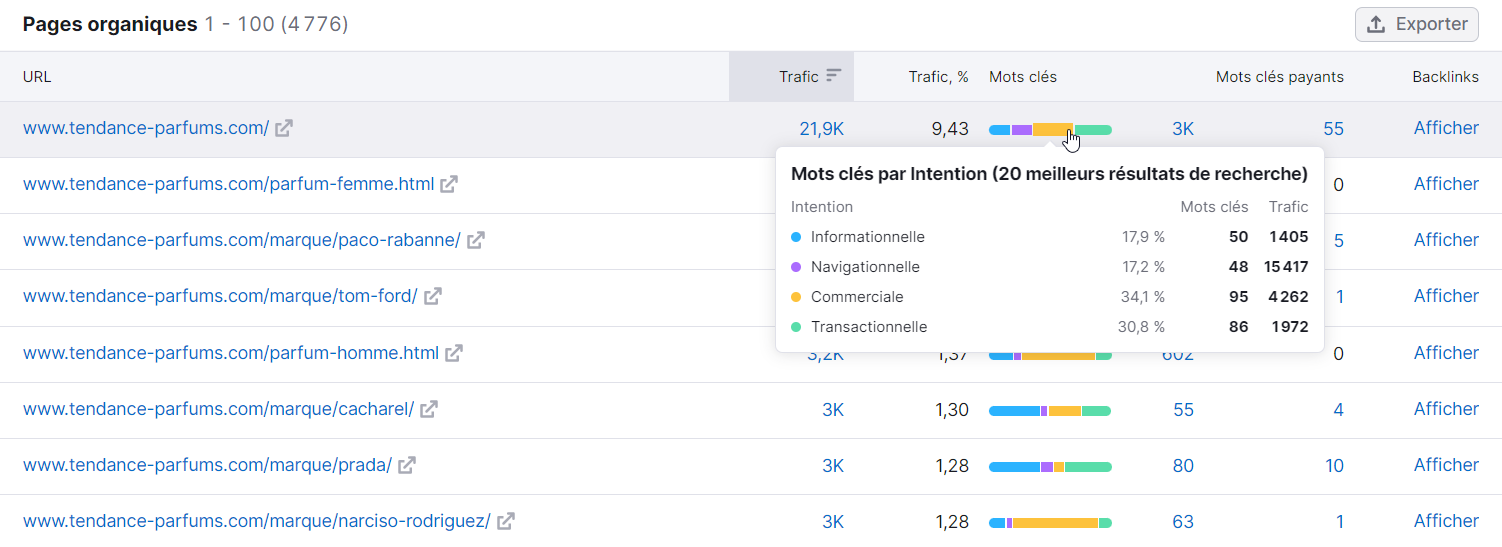The width and height of the screenshot is (1502, 547).
Task: Click the Mots clés column header
Action: point(1023,76)
